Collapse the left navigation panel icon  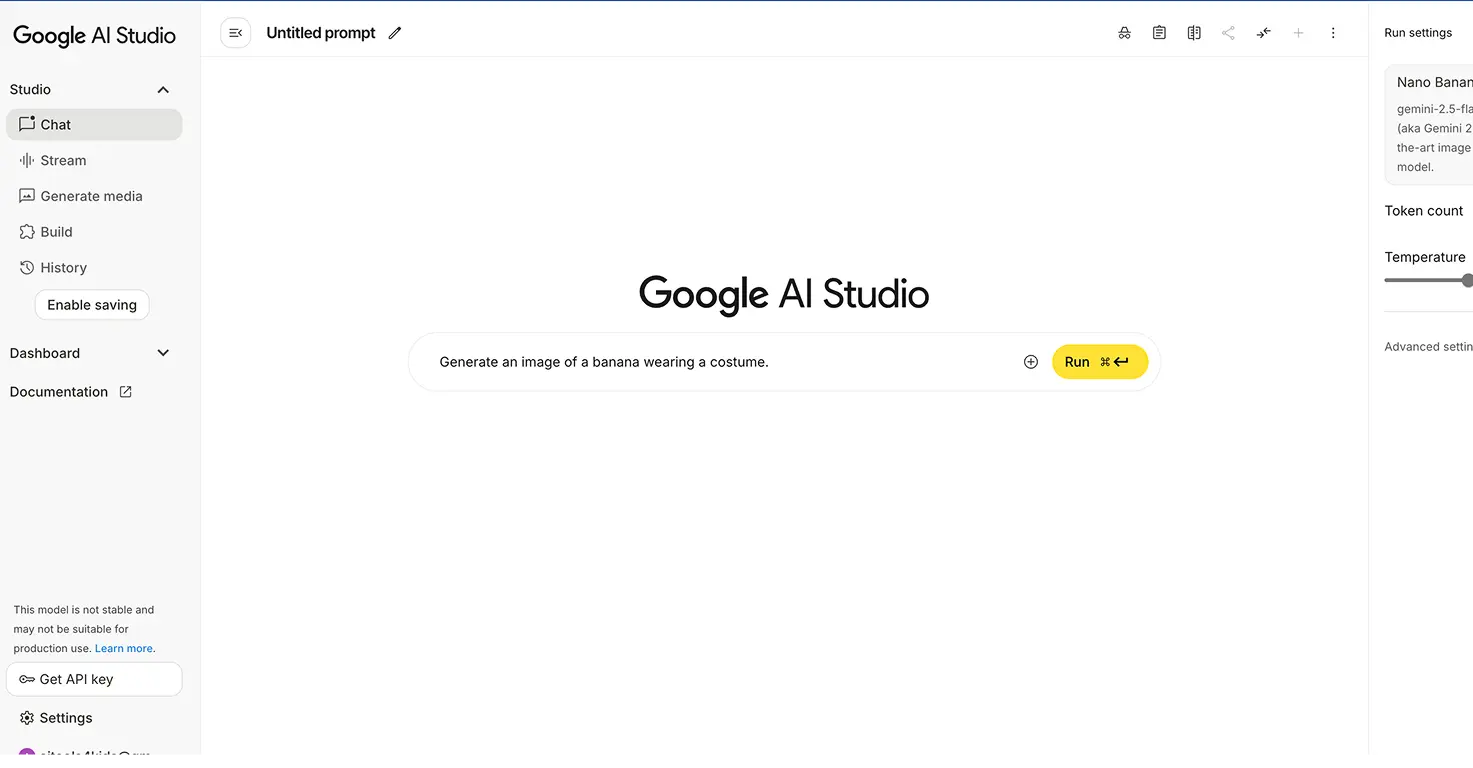pos(236,33)
